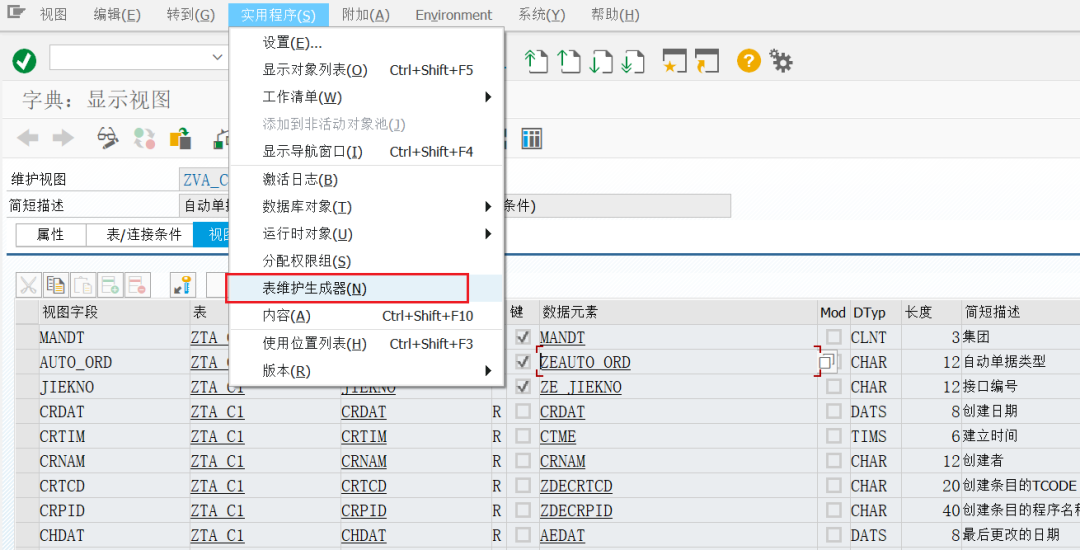Click the Paste icon above field table
The height and width of the screenshot is (550, 1080).
(x=83, y=284)
